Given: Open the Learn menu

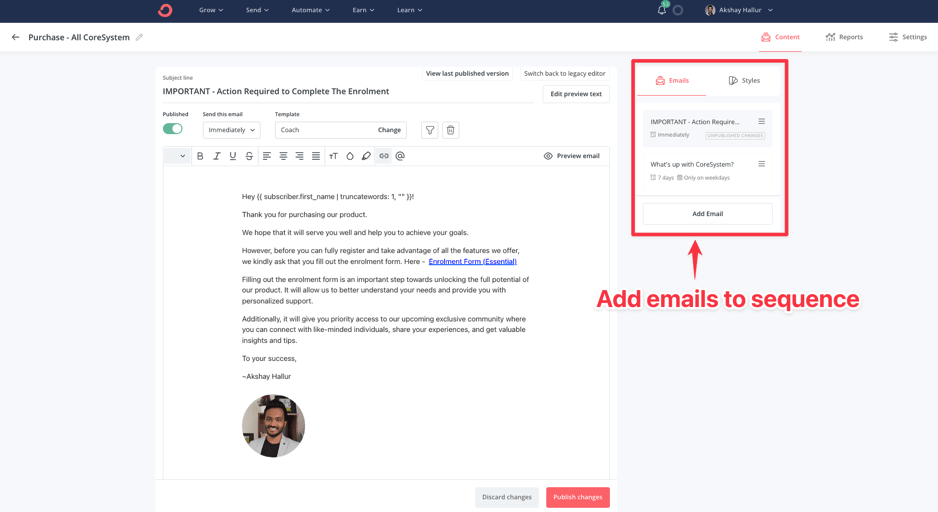Looking at the screenshot, I should 410,10.
